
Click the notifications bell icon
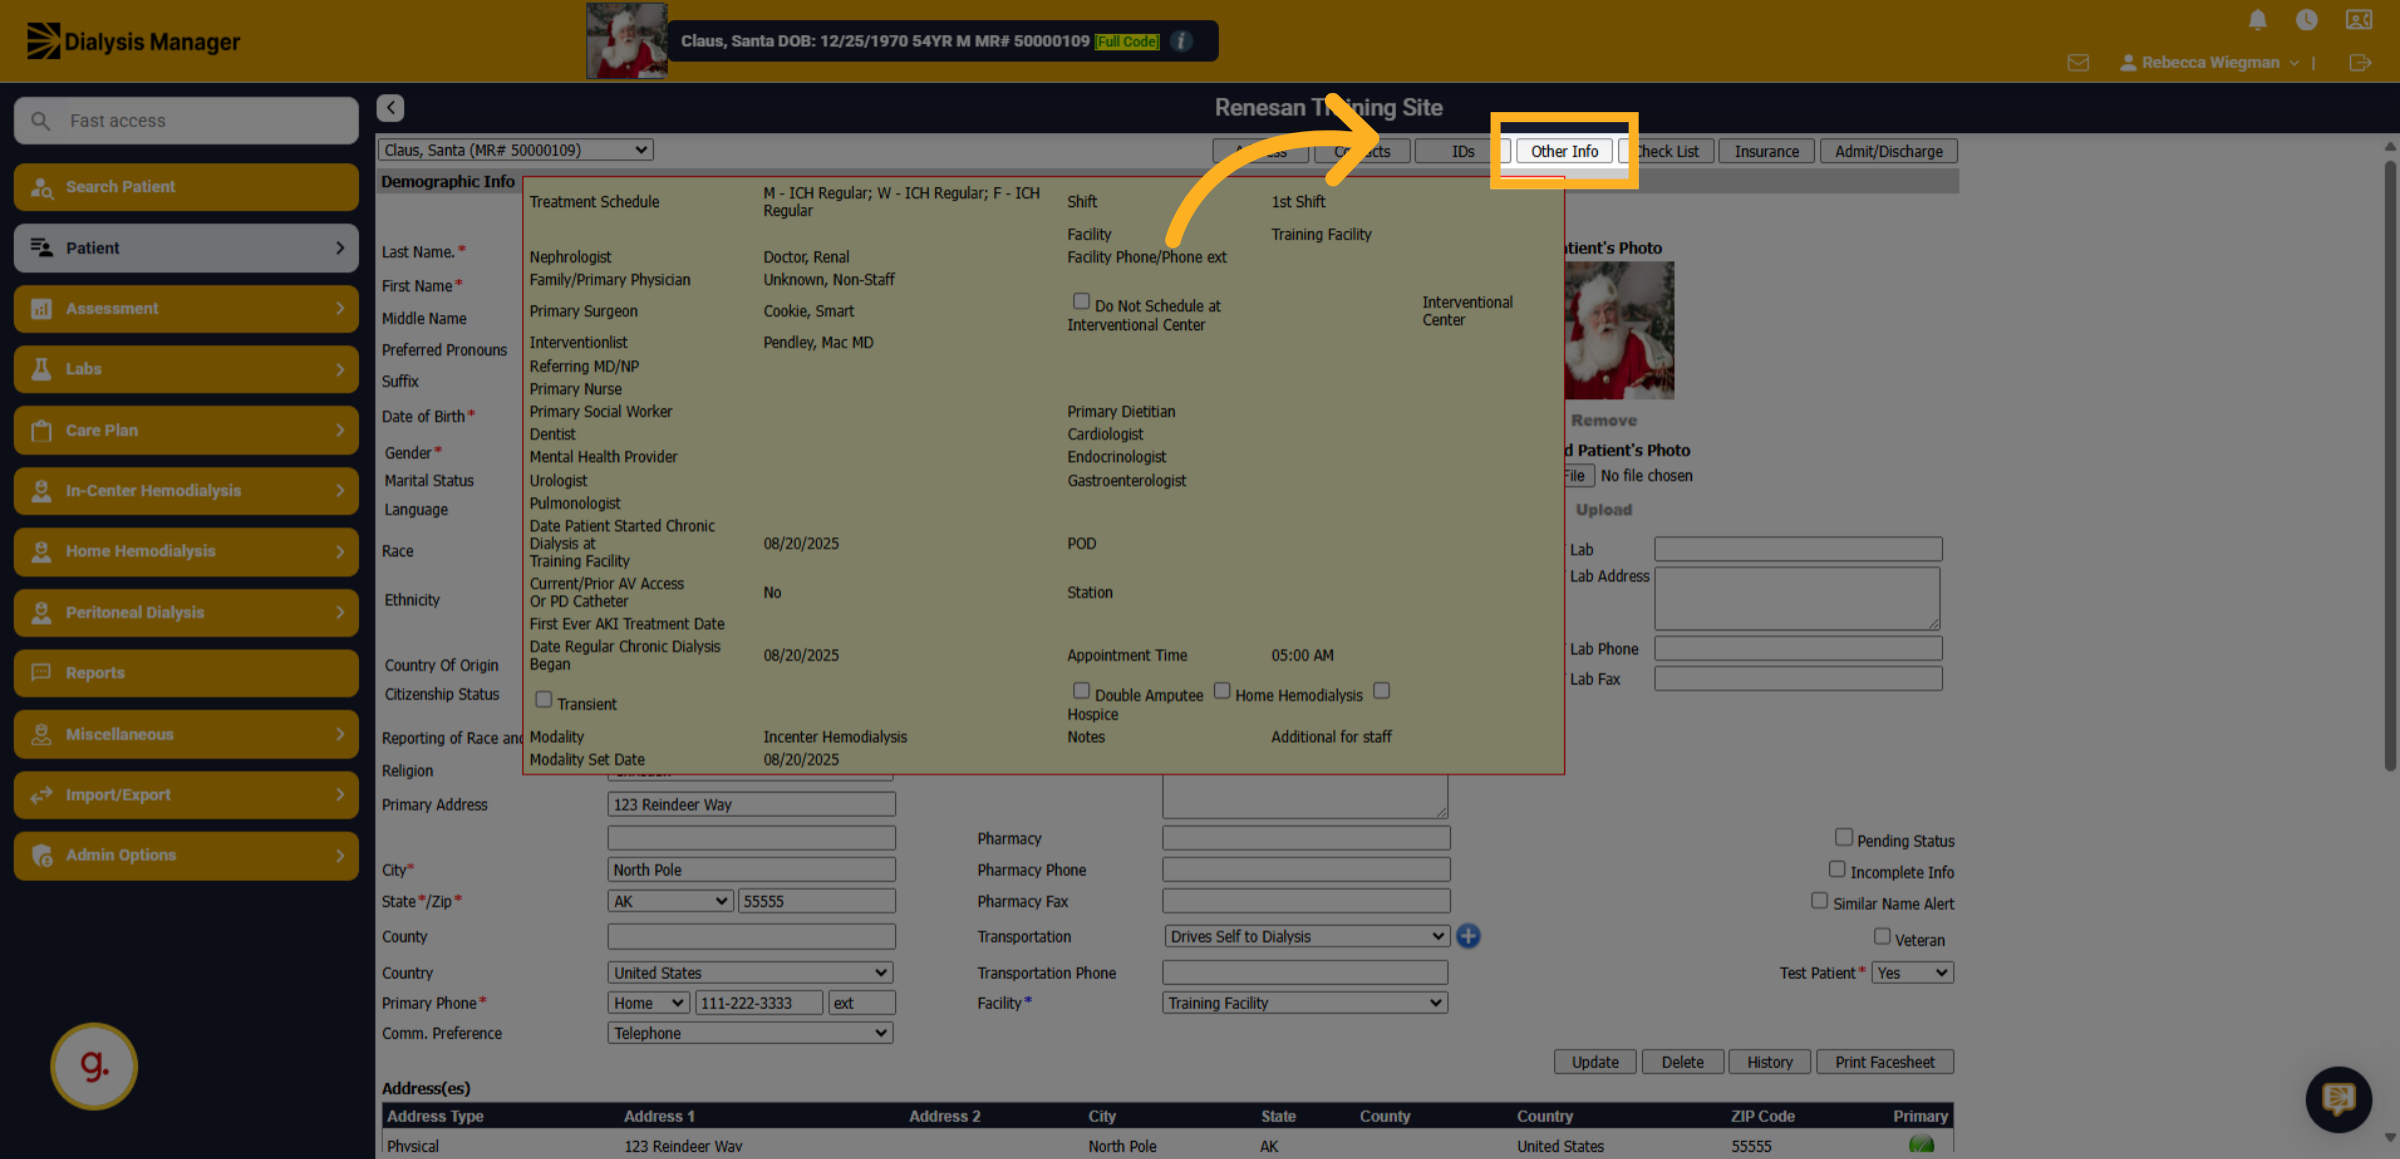click(x=2257, y=19)
